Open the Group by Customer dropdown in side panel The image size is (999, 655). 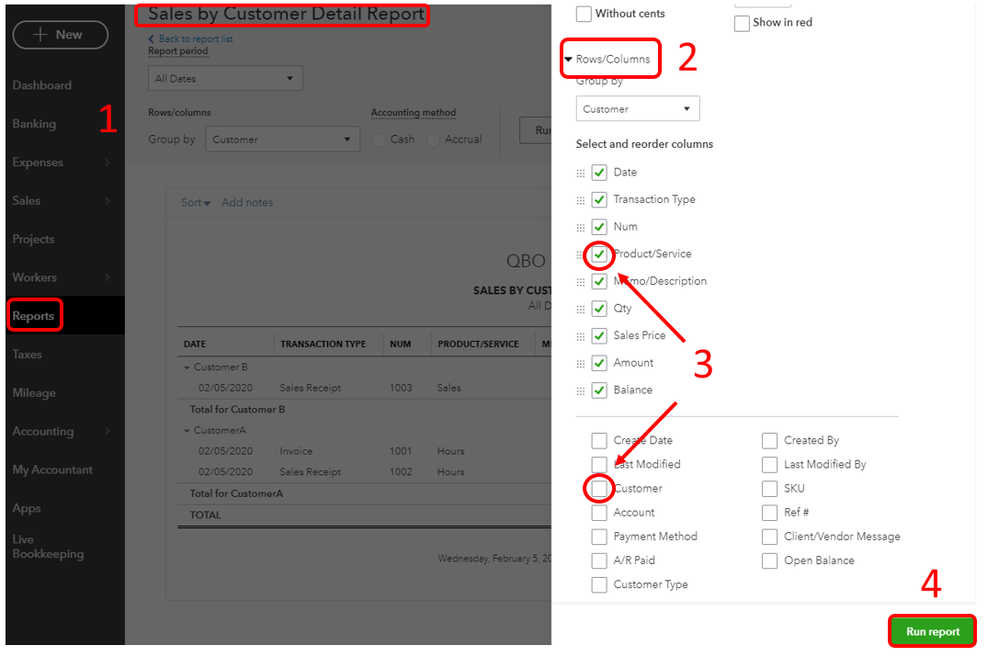[638, 109]
